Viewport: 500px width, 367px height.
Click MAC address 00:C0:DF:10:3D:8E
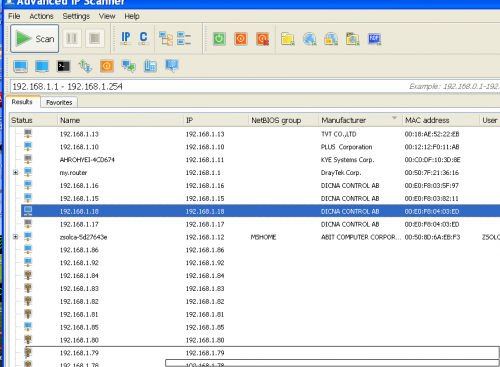pos(432,160)
